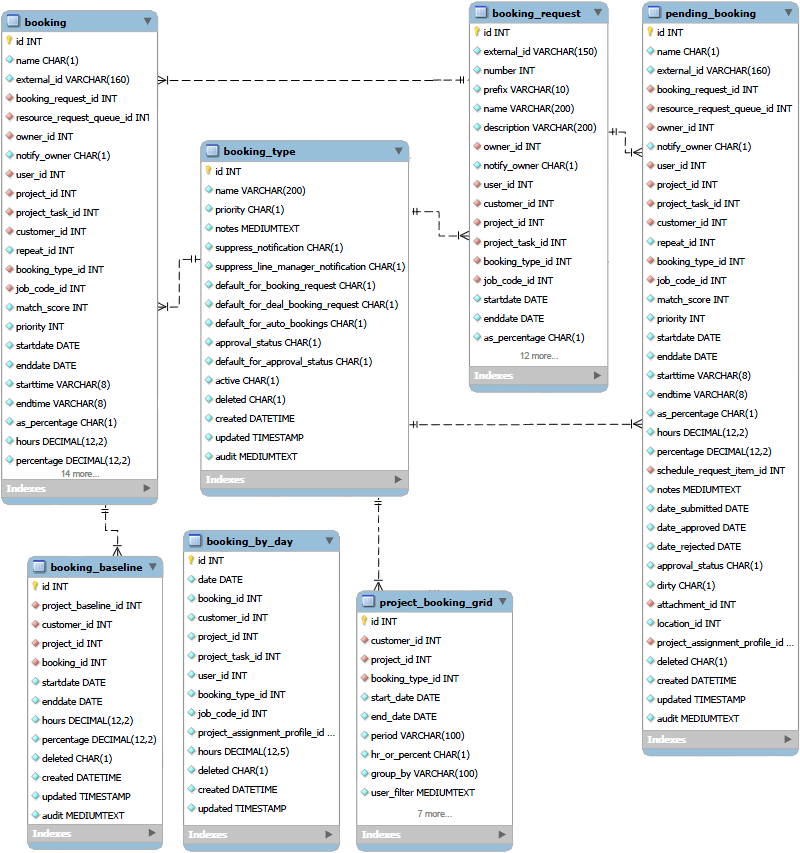Click red diamond beside booking_baseline project_baseline_id
Viewport: 800px width, 853px height.
pyautogui.click(x=35, y=605)
